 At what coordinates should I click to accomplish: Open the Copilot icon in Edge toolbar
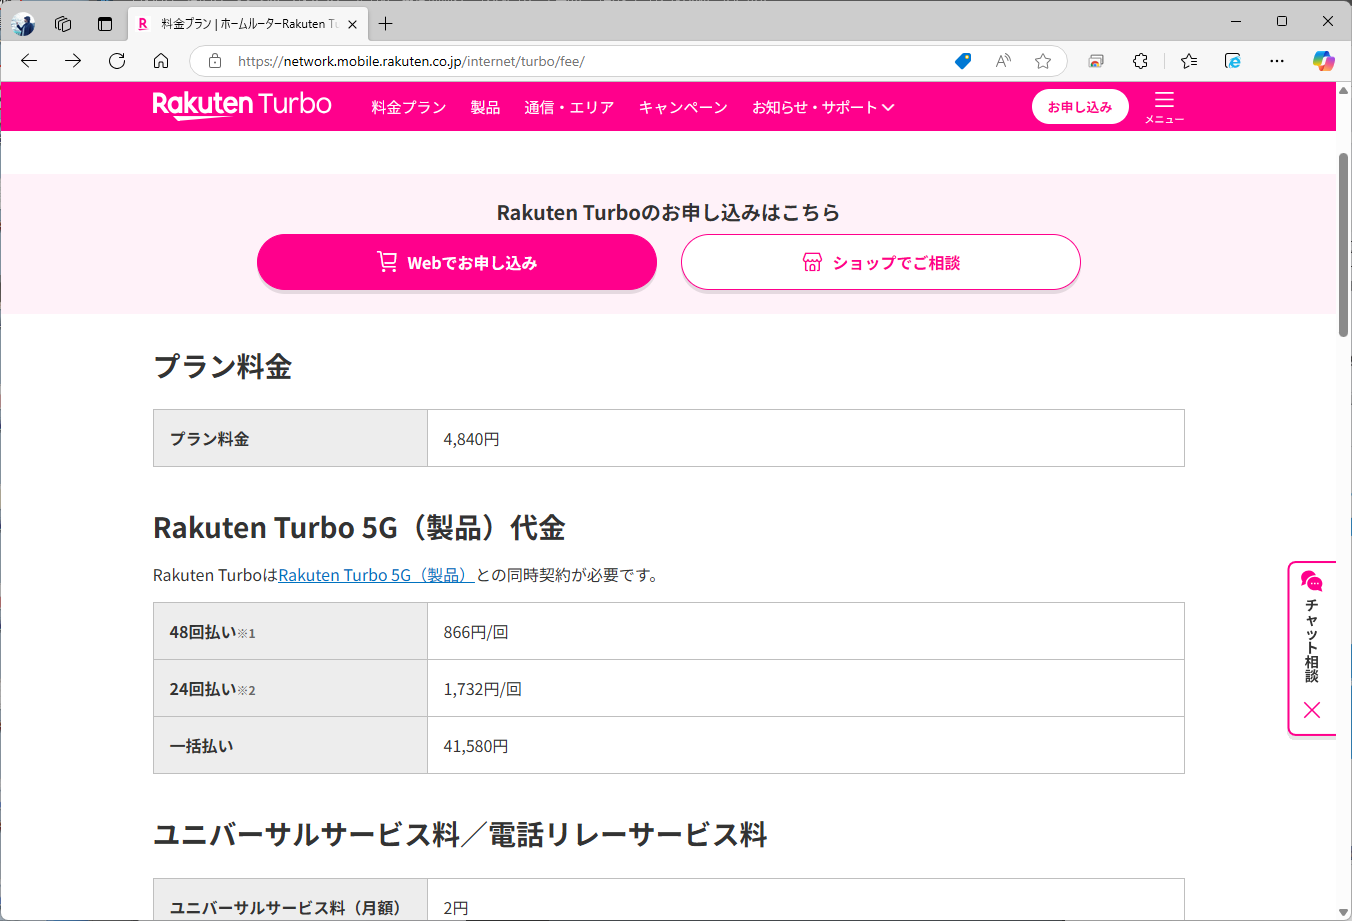(x=1322, y=61)
